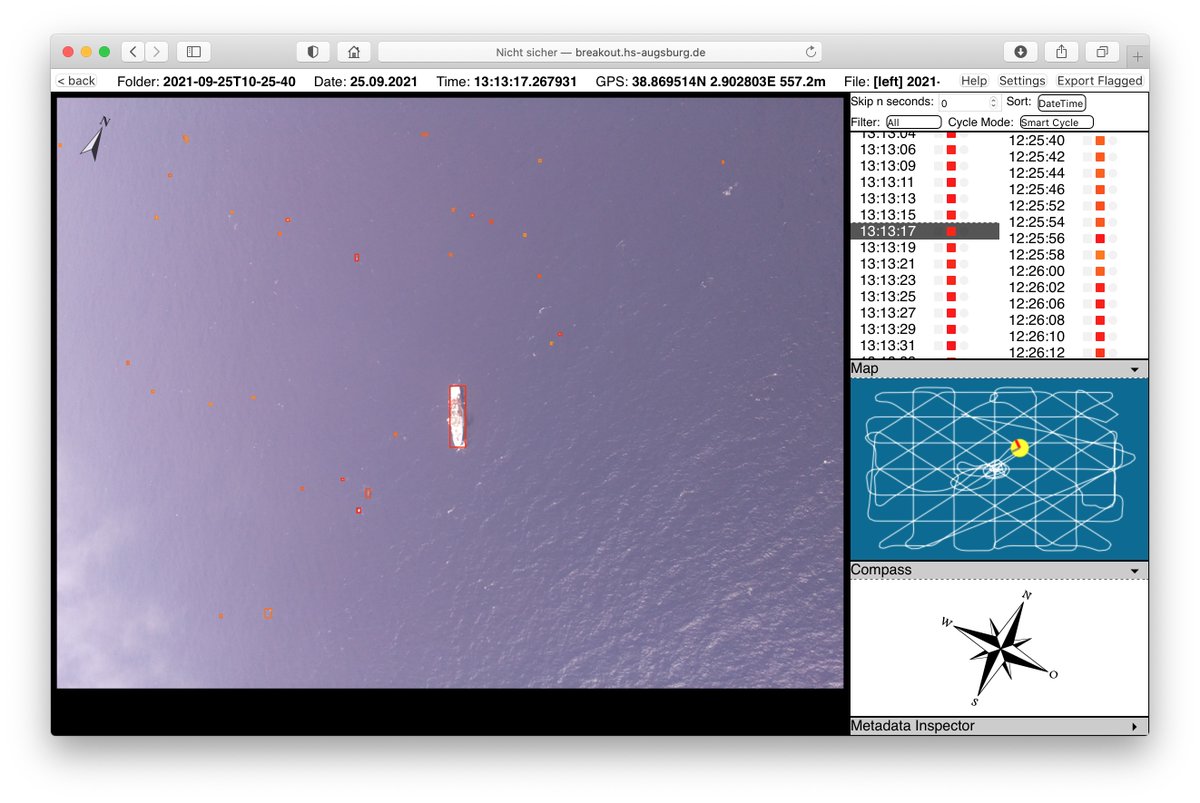Show the Safari sidebar
1200x803 pixels.
pos(194,51)
